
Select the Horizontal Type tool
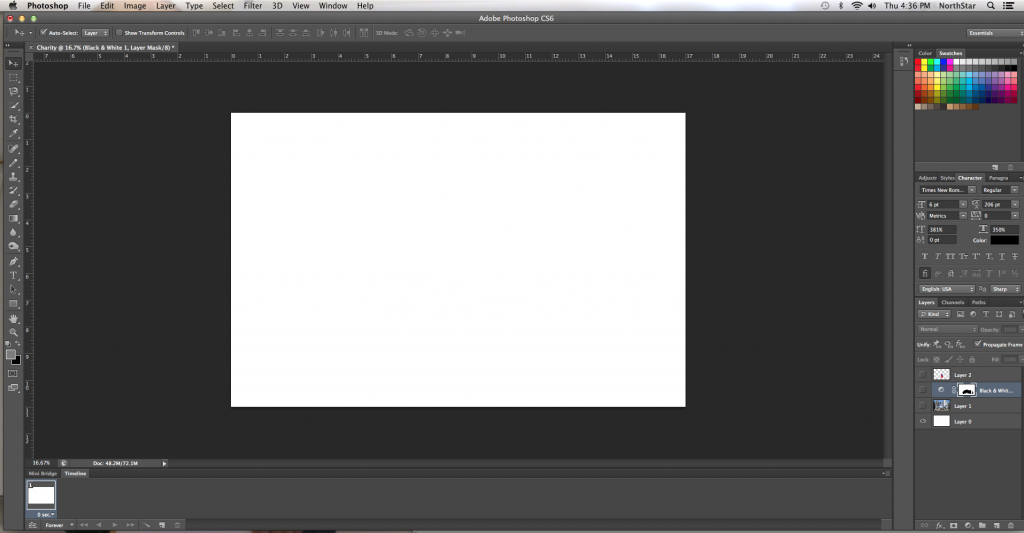click(13, 276)
